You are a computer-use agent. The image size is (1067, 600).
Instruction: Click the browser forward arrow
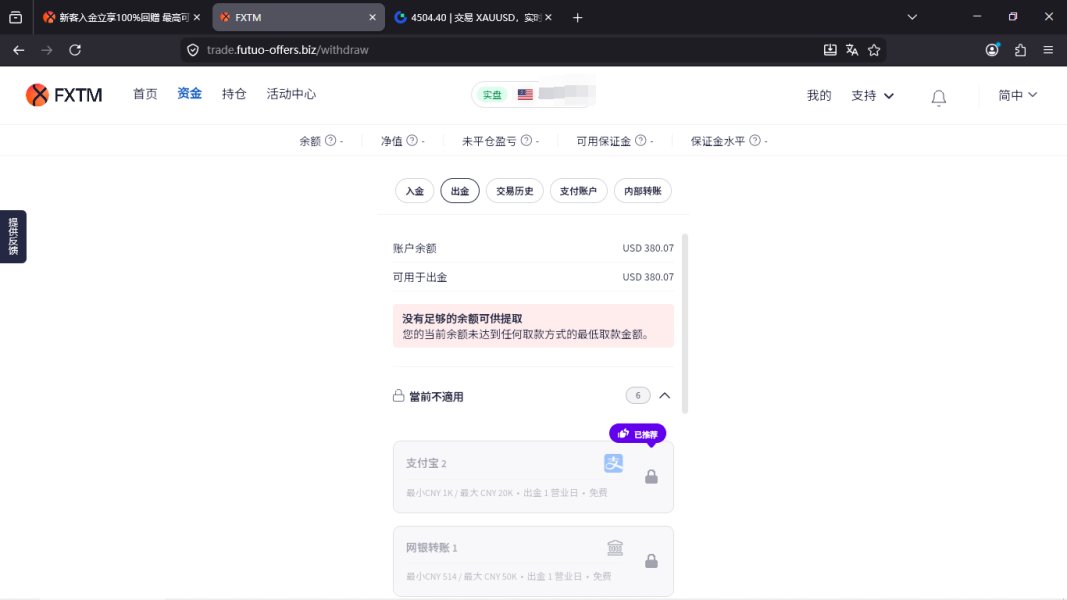[x=46, y=50]
